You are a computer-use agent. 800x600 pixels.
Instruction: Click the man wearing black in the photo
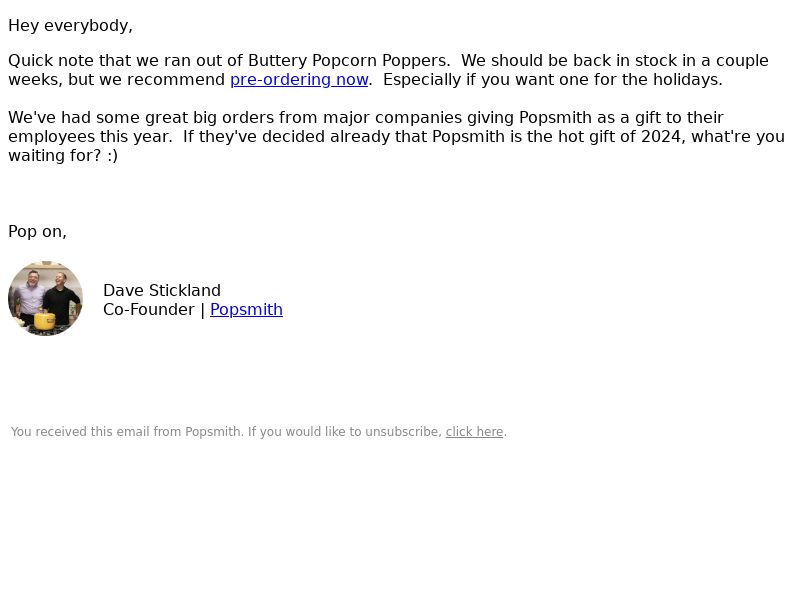tap(62, 299)
